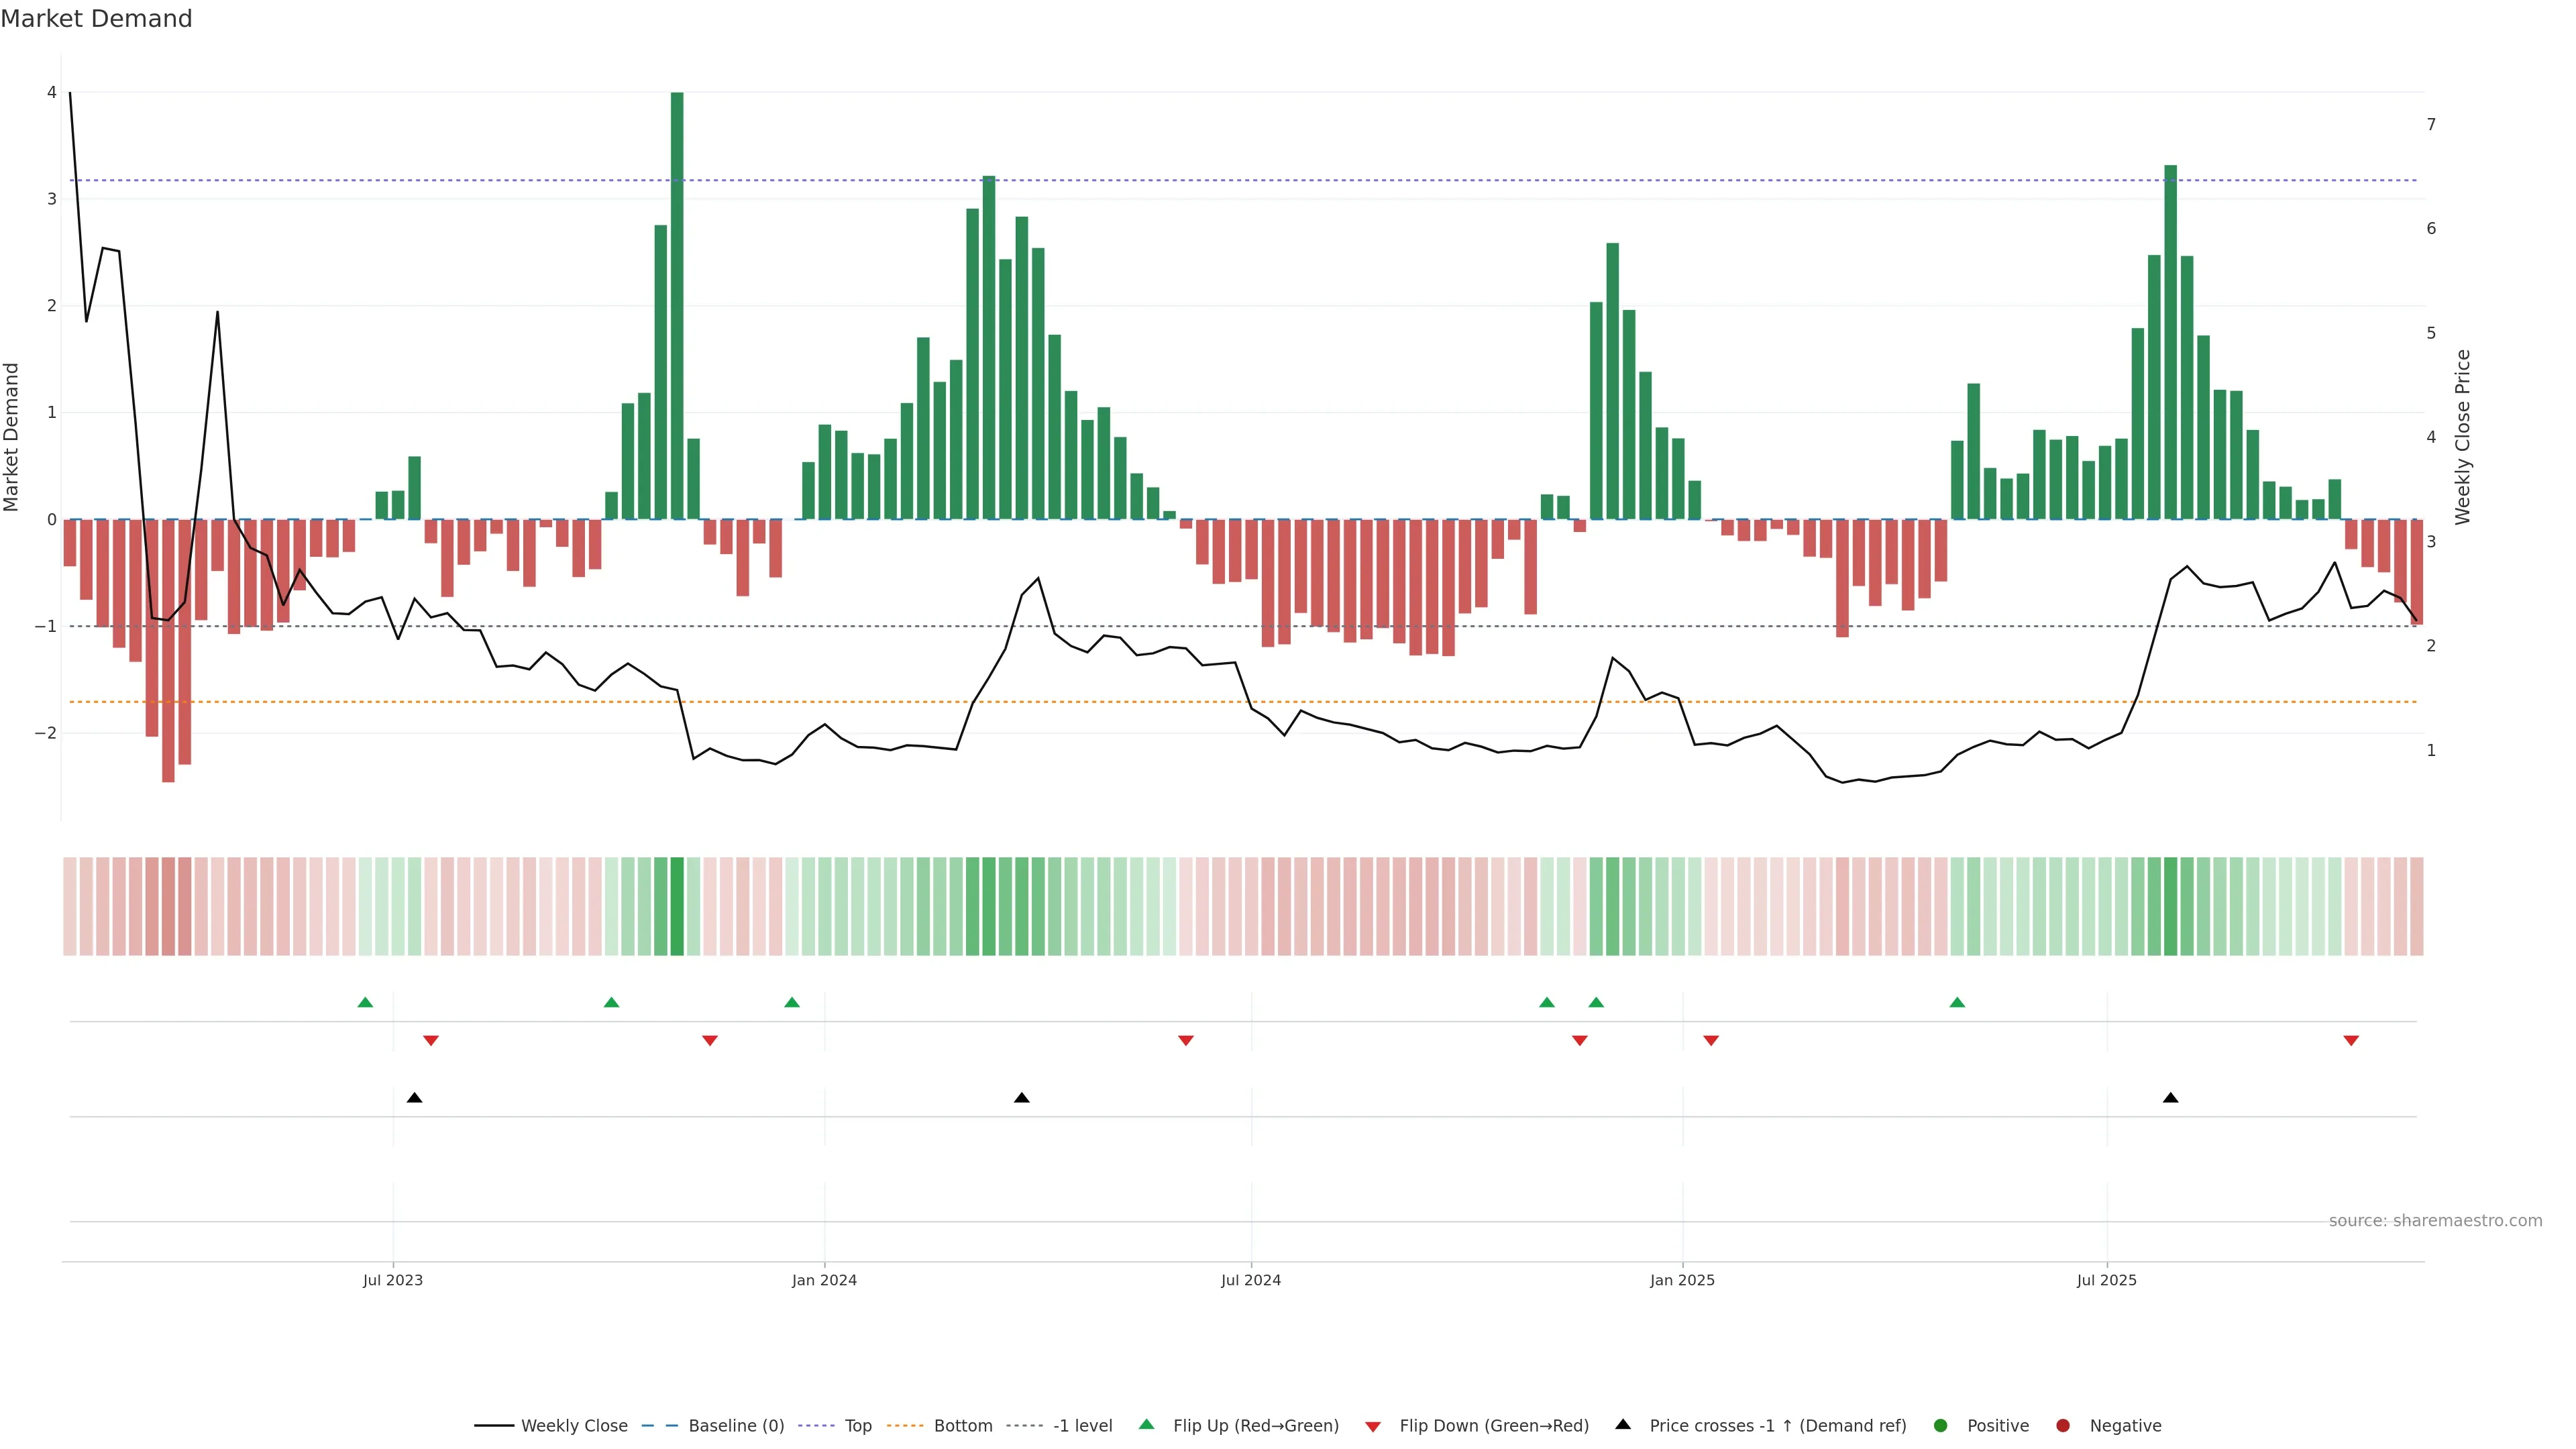Click the black Price crosses -1 legend icon
The height and width of the screenshot is (1449, 2576).
pos(1623,1425)
